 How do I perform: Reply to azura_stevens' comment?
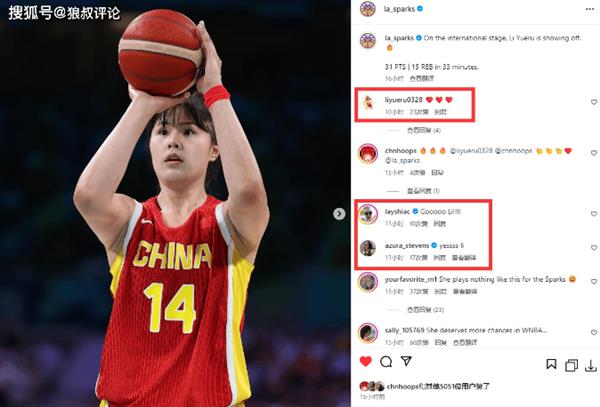[x=439, y=258]
